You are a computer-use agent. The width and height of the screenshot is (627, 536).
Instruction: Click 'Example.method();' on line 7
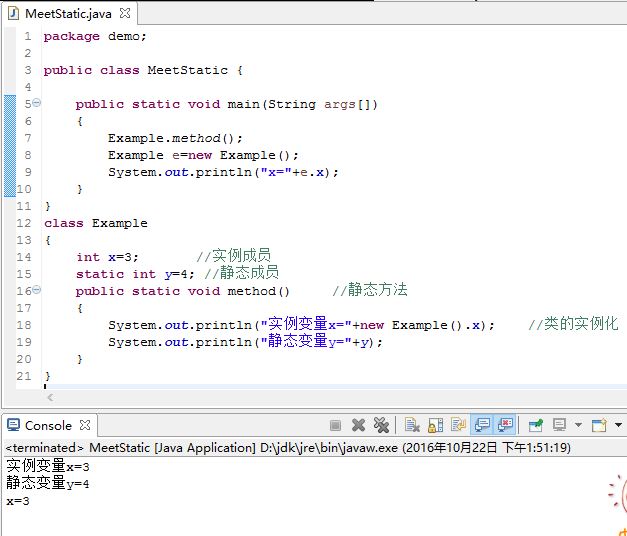pos(175,138)
